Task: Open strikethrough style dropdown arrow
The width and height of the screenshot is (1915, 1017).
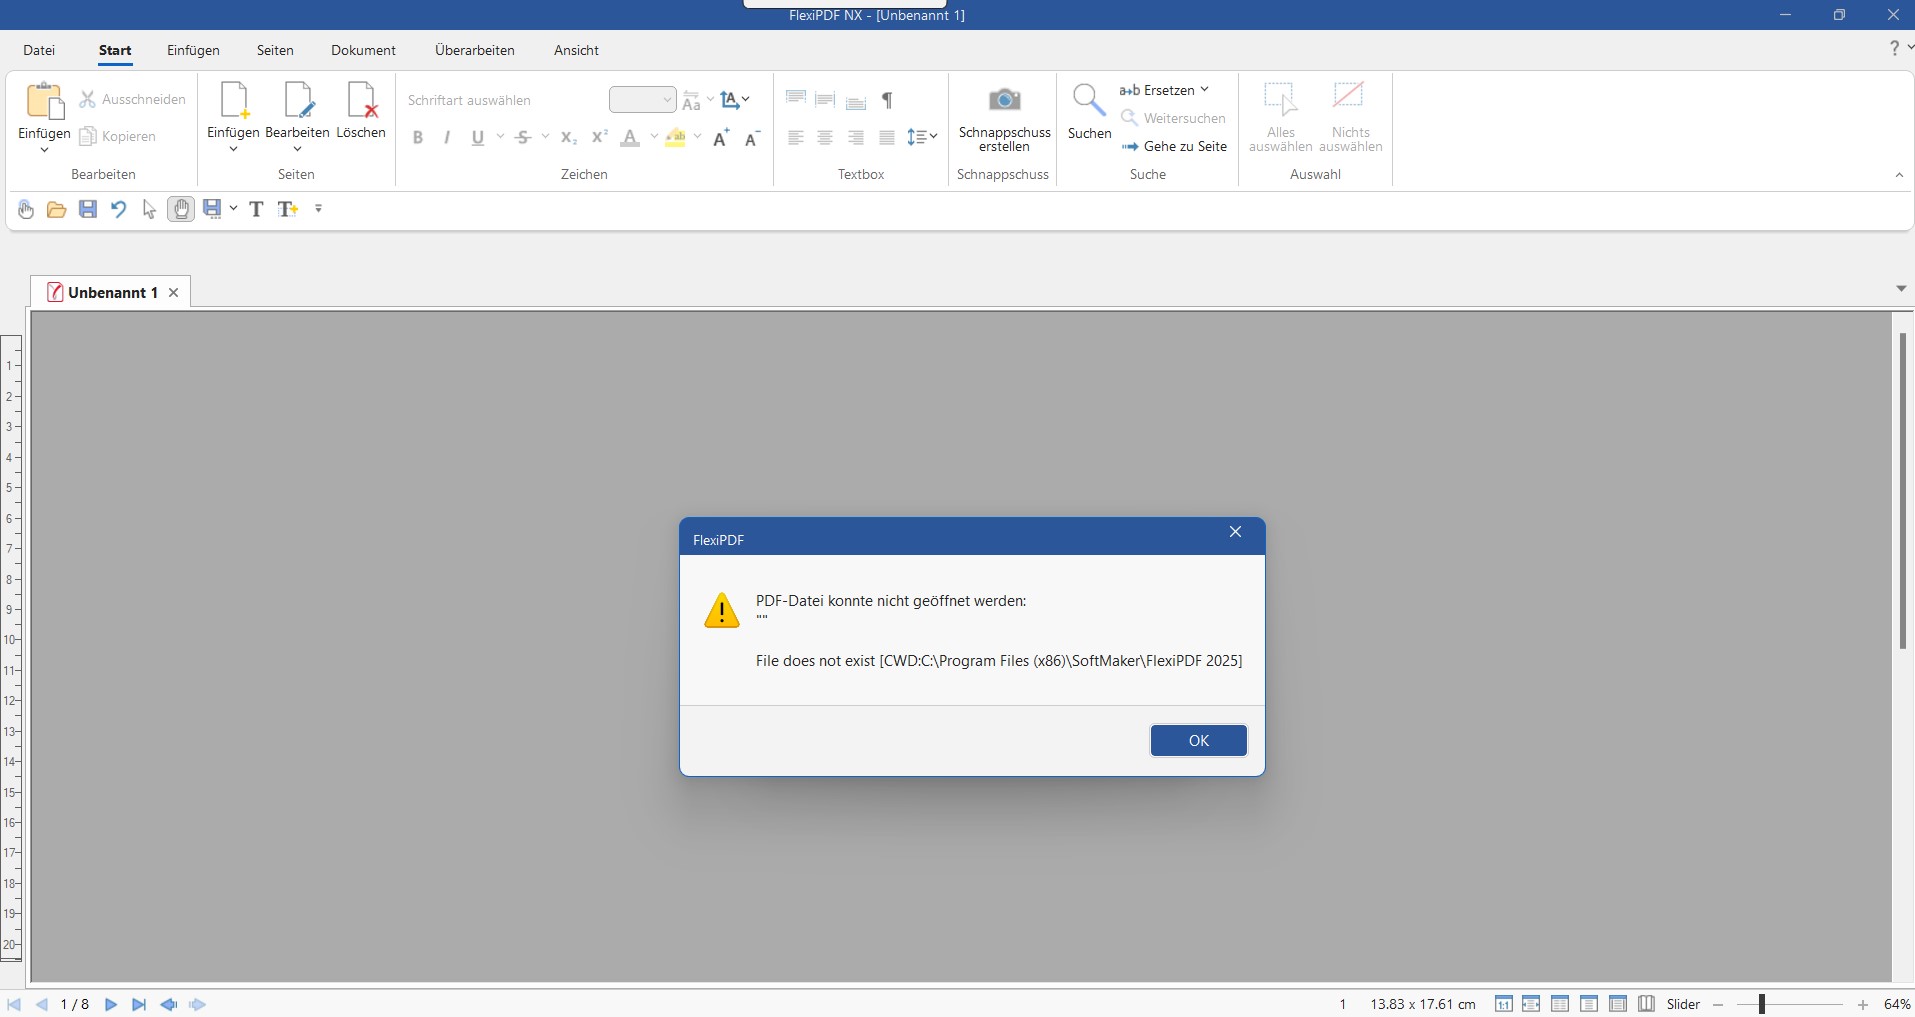Action: (x=545, y=137)
